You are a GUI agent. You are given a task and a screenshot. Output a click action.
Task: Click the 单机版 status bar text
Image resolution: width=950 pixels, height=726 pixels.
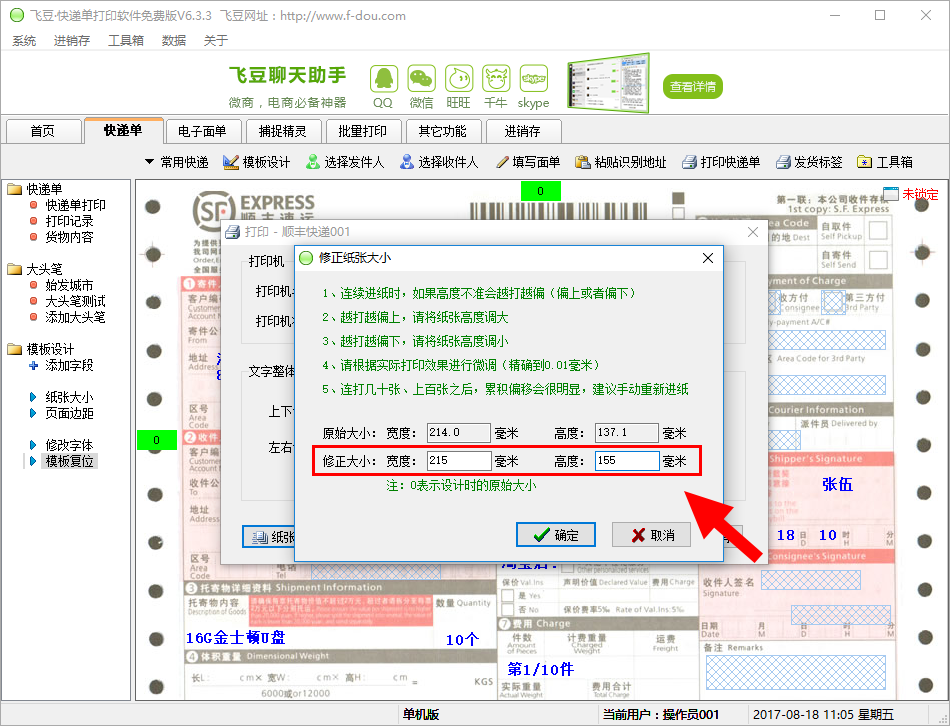coord(421,714)
